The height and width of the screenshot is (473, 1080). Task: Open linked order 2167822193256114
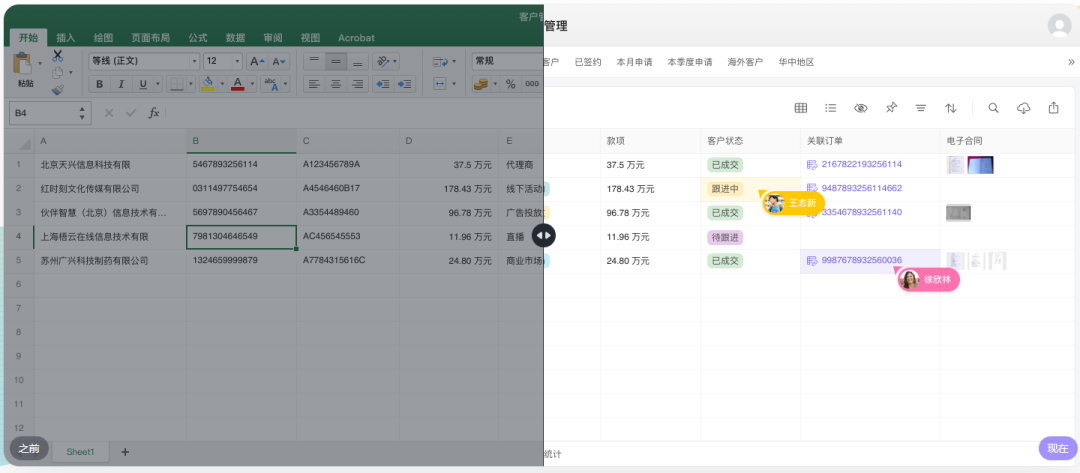[861, 164]
